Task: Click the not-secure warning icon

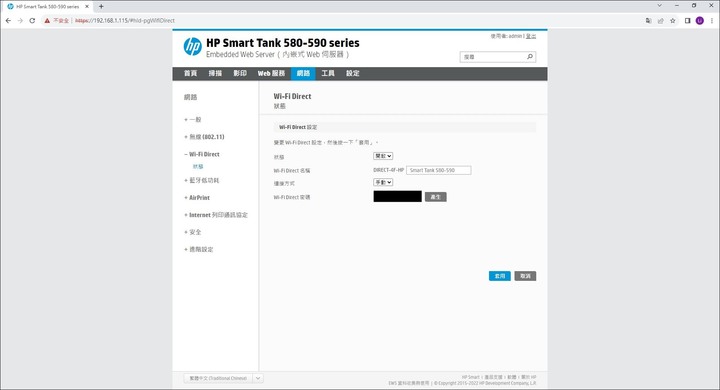Action: pos(47,21)
